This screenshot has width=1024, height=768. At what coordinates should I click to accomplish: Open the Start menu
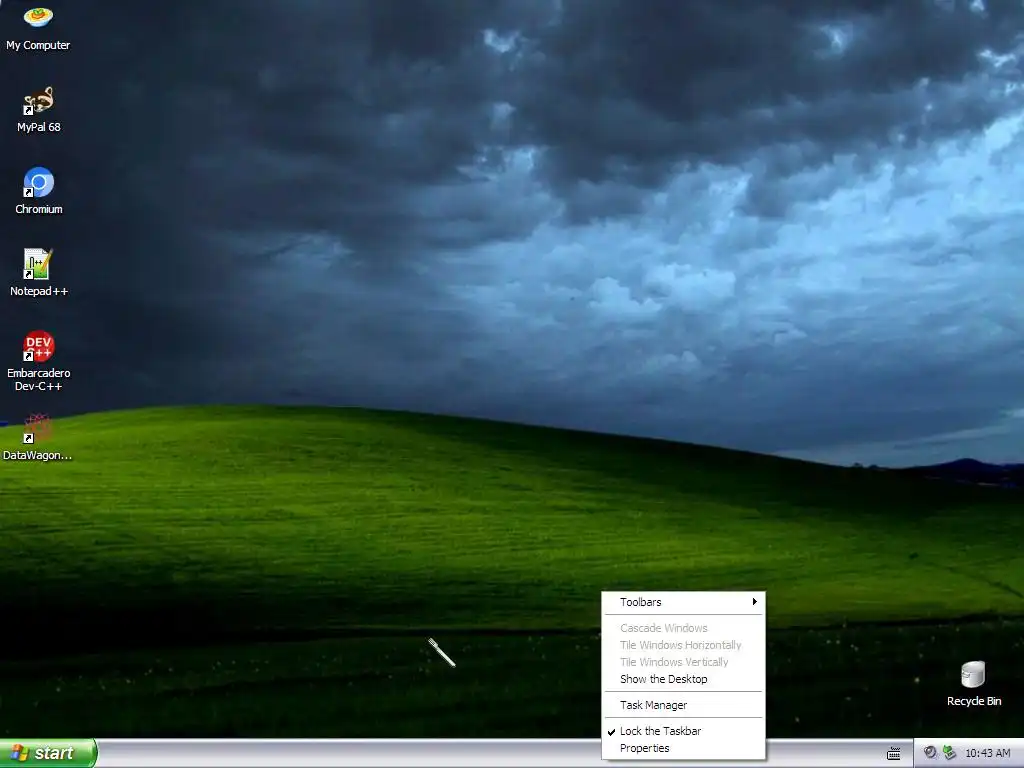(48, 753)
